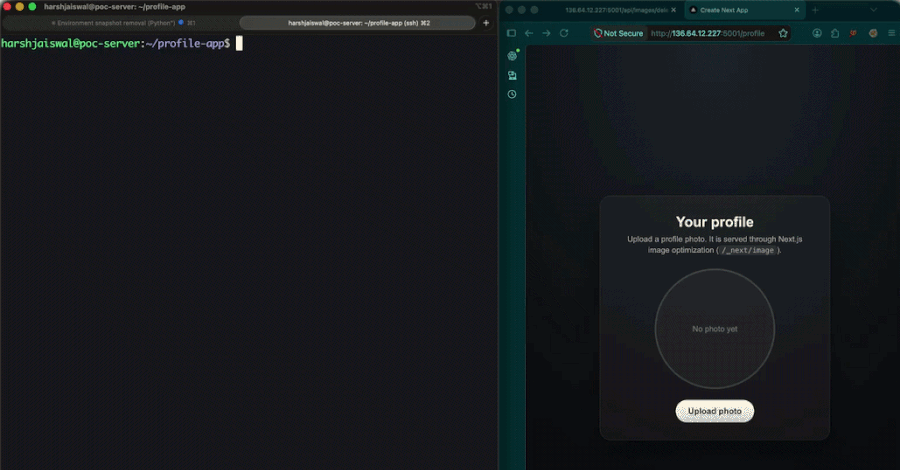Minimize the terminal window with yellow button
This screenshot has width=900, height=470.
point(20,7)
